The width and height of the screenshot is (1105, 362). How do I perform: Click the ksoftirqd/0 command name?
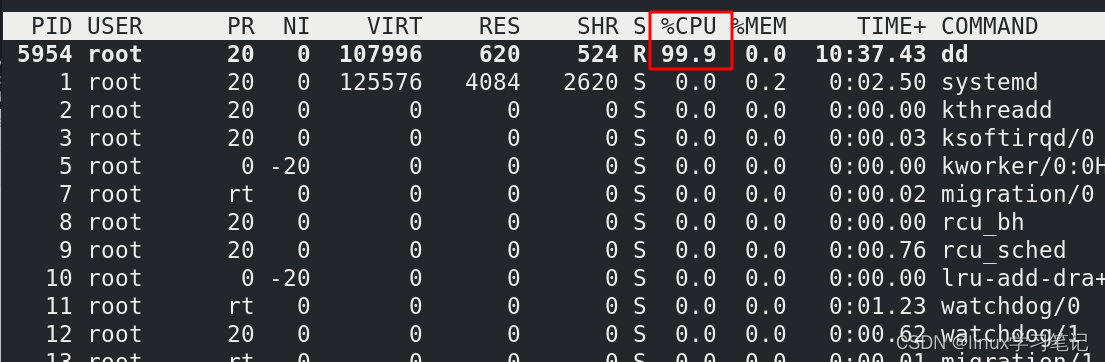(x=1018, y=138)
